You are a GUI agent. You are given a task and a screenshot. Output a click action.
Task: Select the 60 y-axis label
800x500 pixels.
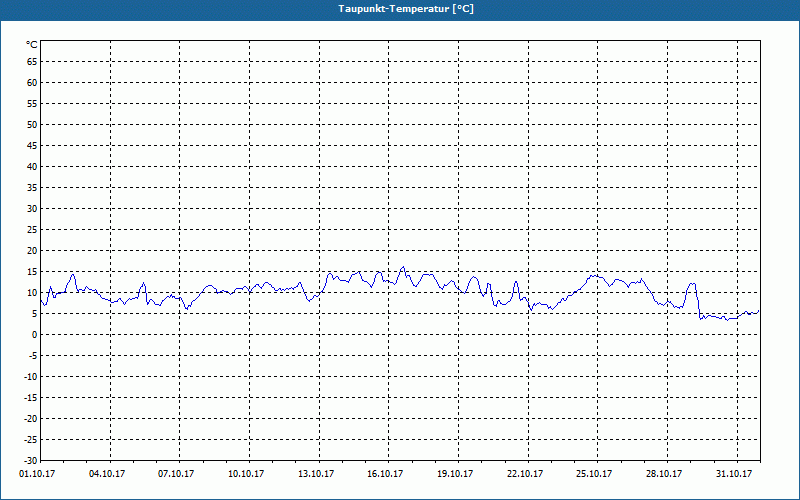(32, 83)
